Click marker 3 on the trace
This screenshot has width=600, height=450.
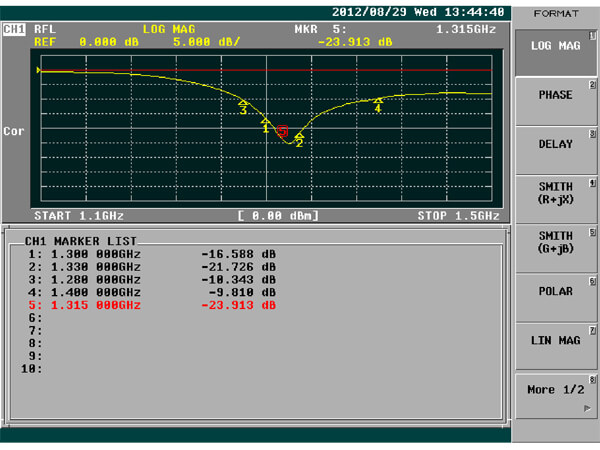point(243,107)
